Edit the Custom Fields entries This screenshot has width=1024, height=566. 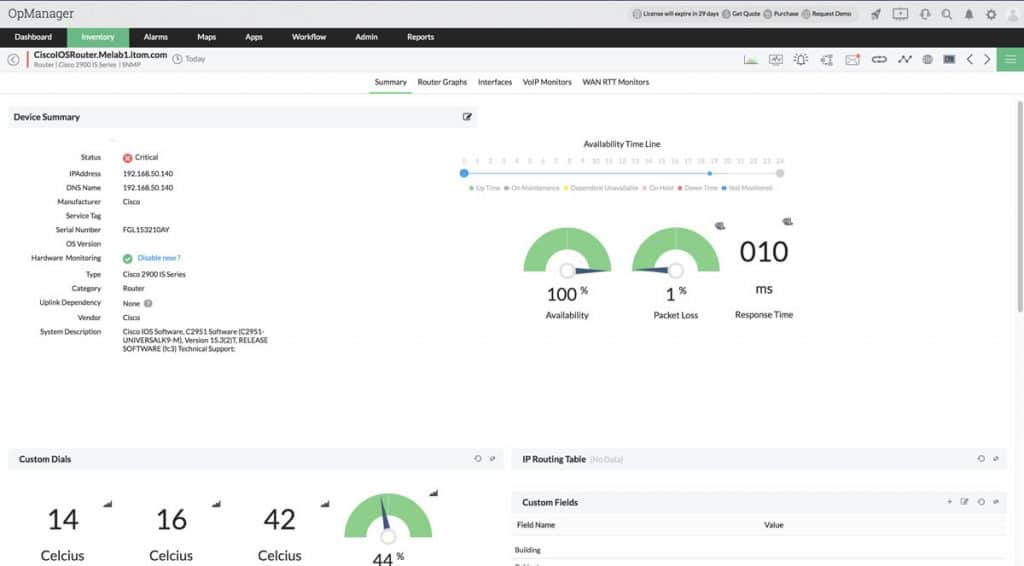click(965, 502)
